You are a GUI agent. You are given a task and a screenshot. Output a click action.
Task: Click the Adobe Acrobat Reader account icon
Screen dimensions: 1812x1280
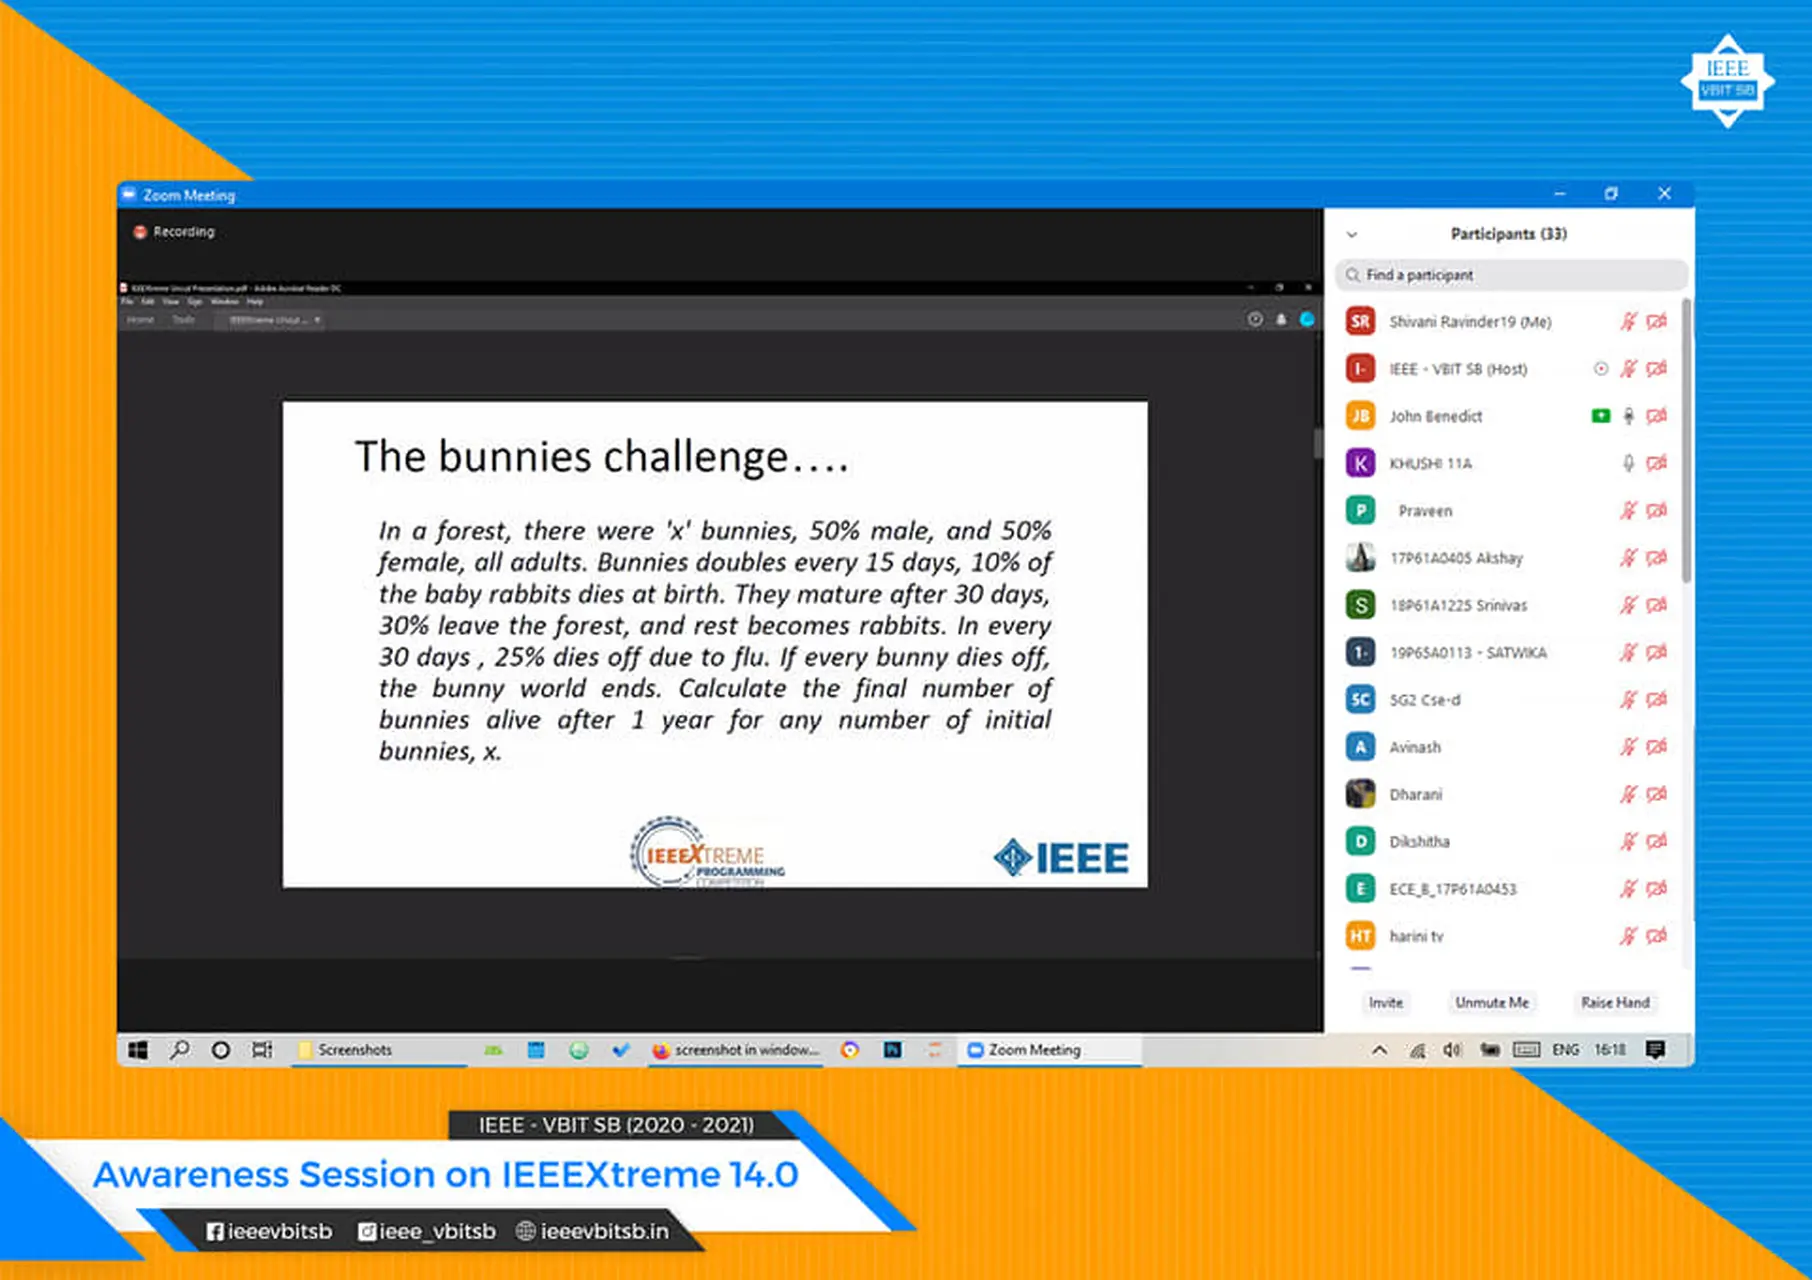tap(1307, 320)
